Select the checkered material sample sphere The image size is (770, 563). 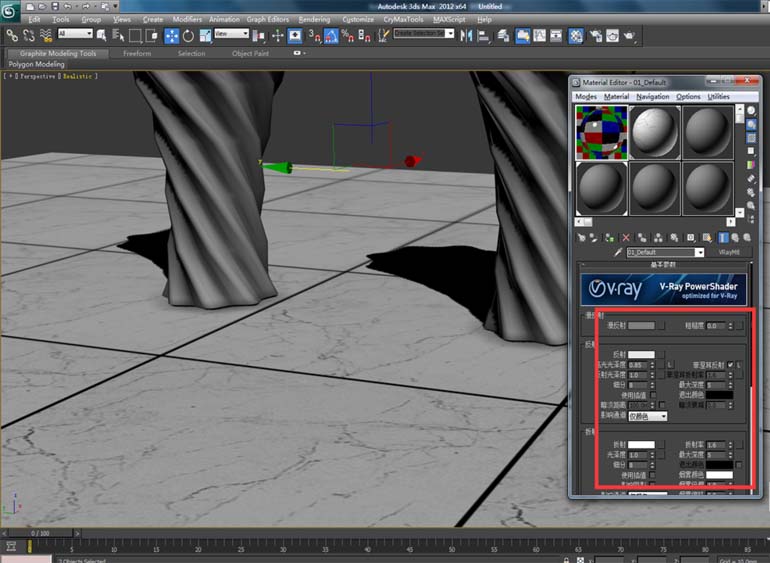click(602, 132)
